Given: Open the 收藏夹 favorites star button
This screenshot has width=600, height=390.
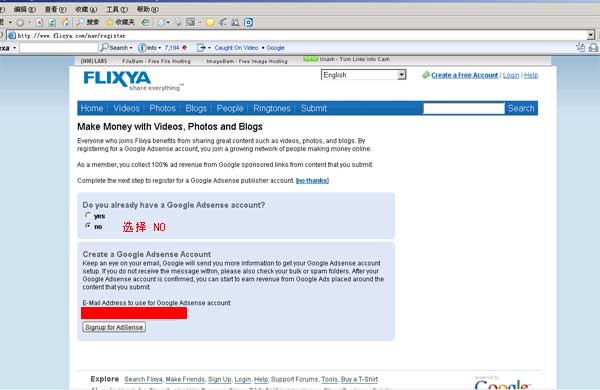Looking at the screenshot, I should (121, 22).
